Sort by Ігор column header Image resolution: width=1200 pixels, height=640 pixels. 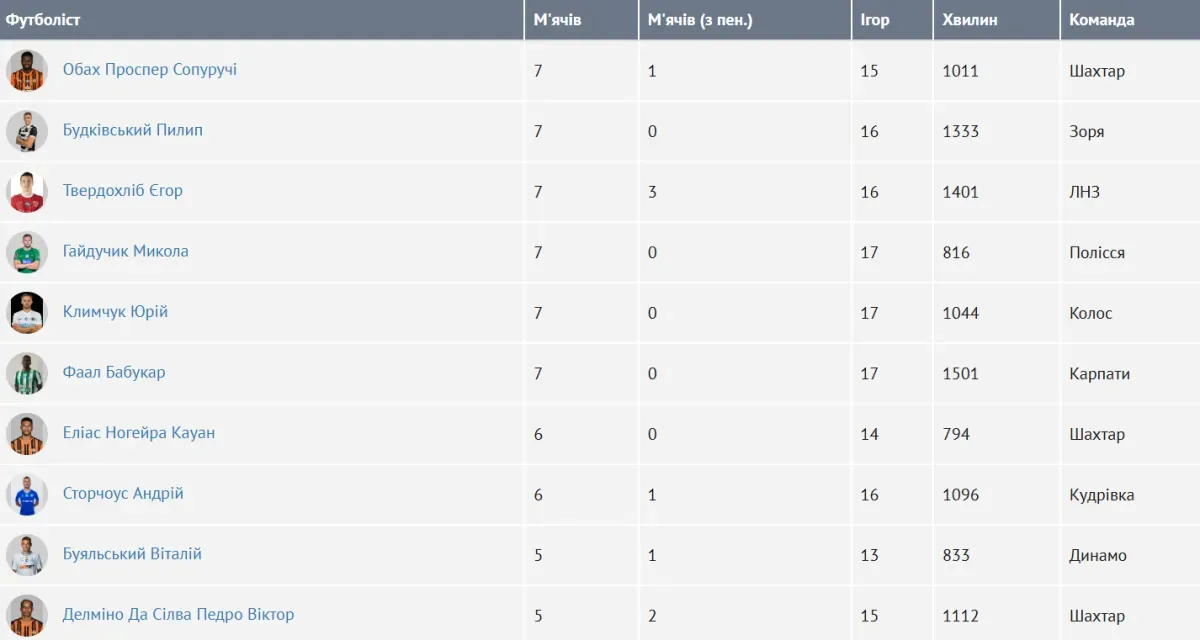[875, 20]
